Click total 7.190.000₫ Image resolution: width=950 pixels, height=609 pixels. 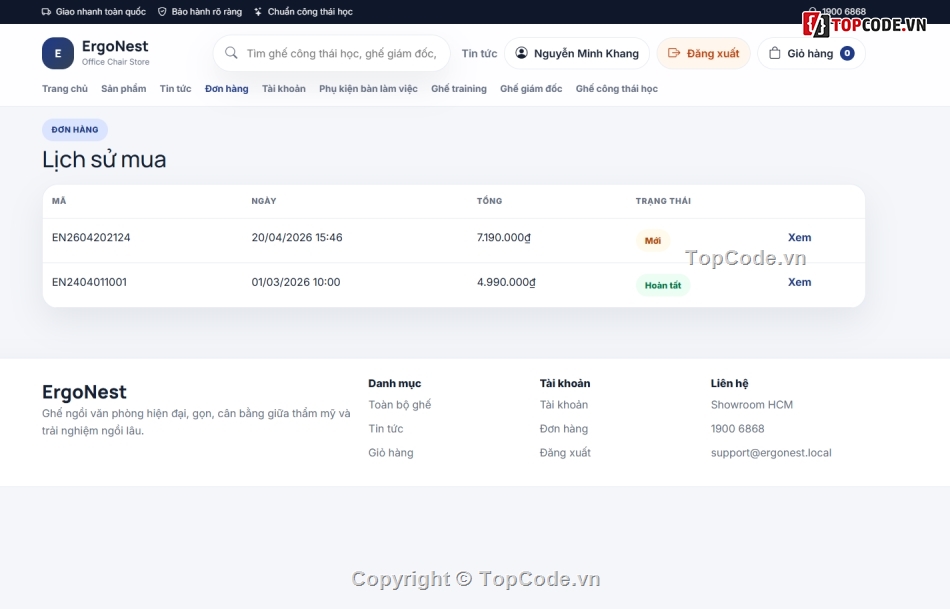pos(503,238)
